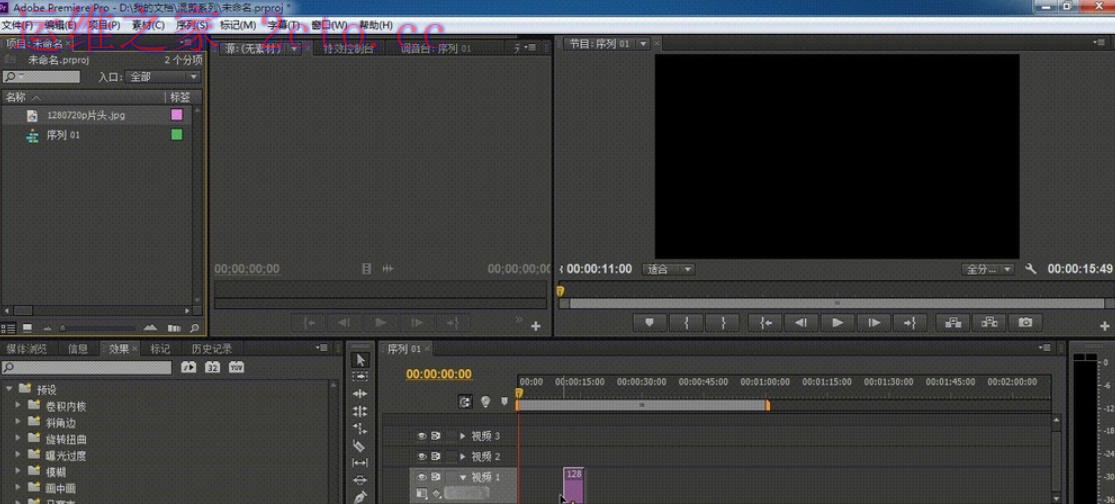Image resolution: width=1115 pixels, height=504 pixels.
Task: Filter accelerated effects icon
Action: tap(188, 368)
